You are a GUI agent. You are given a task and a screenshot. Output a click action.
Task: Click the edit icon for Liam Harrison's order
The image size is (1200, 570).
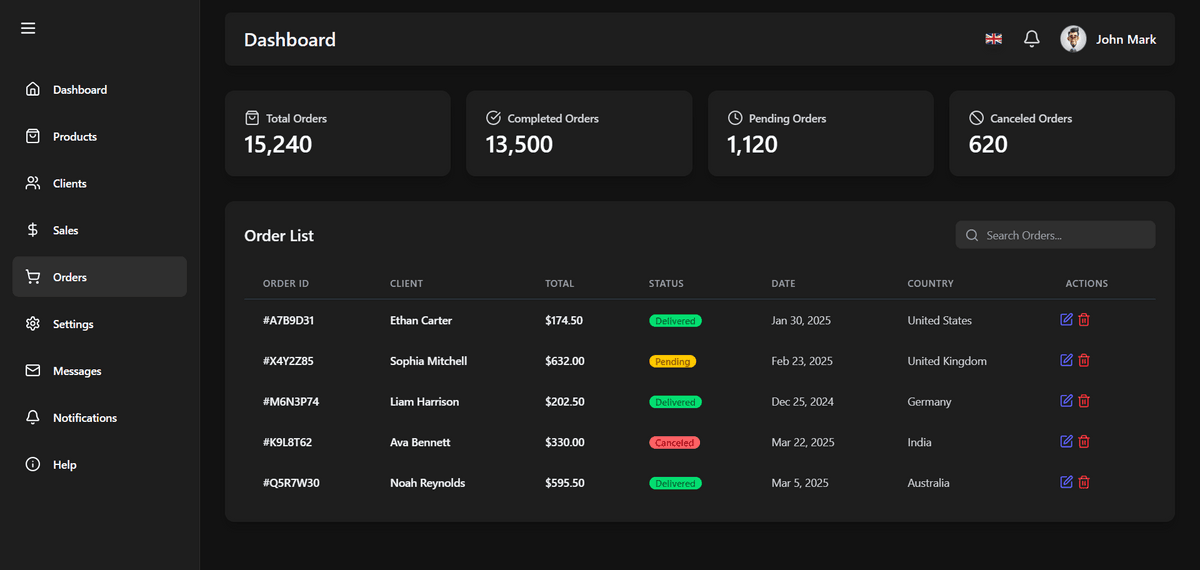click(1066, 401)
